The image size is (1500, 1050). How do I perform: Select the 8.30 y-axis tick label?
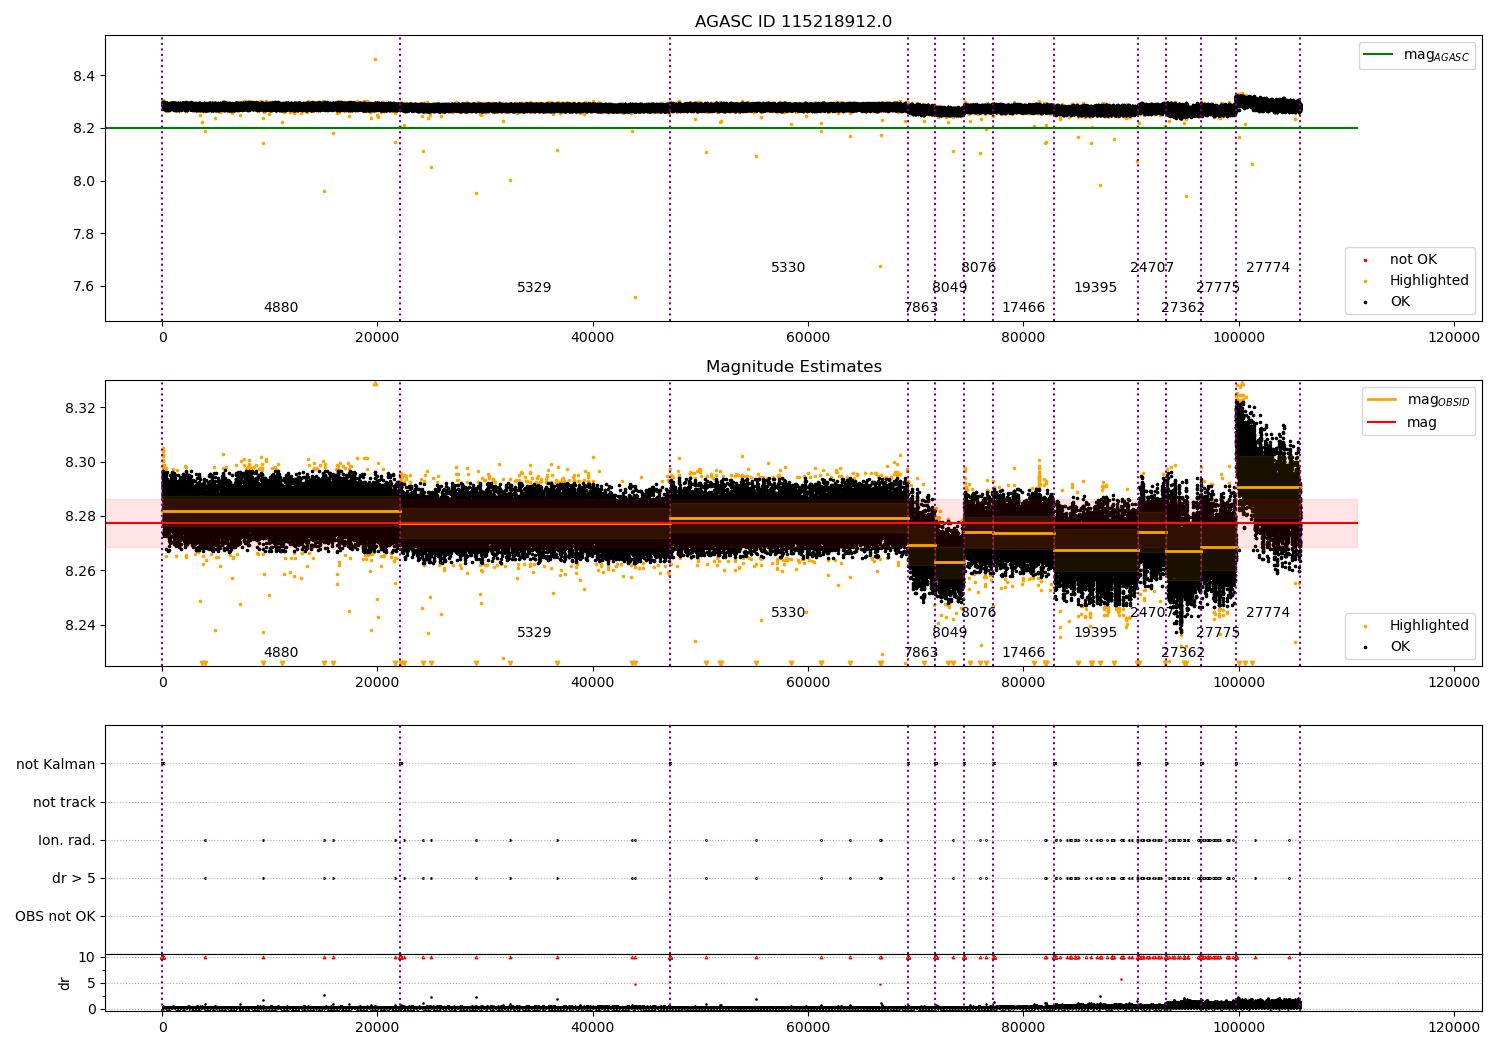[x=80, y=463]
